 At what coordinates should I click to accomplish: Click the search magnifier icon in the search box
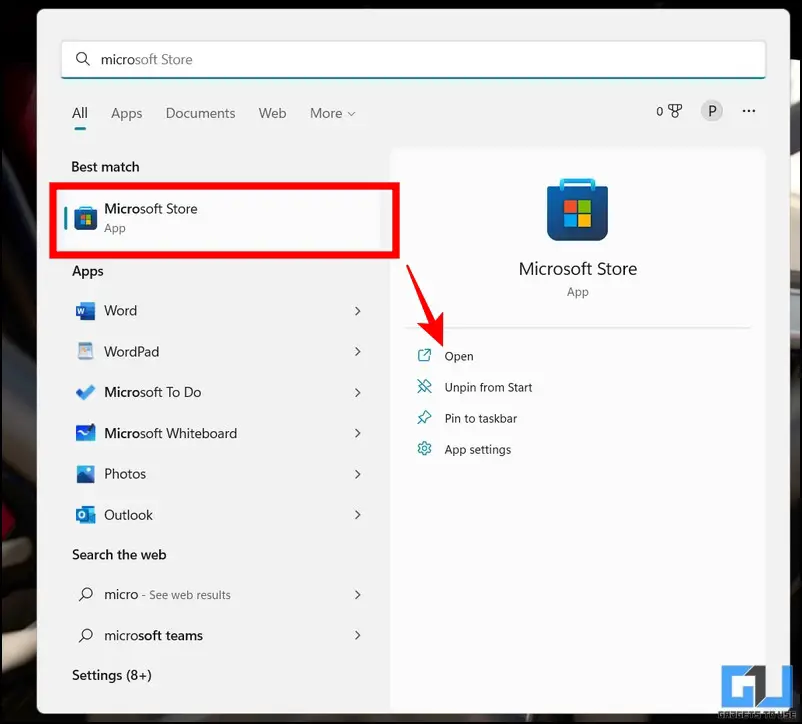point(82,59)
